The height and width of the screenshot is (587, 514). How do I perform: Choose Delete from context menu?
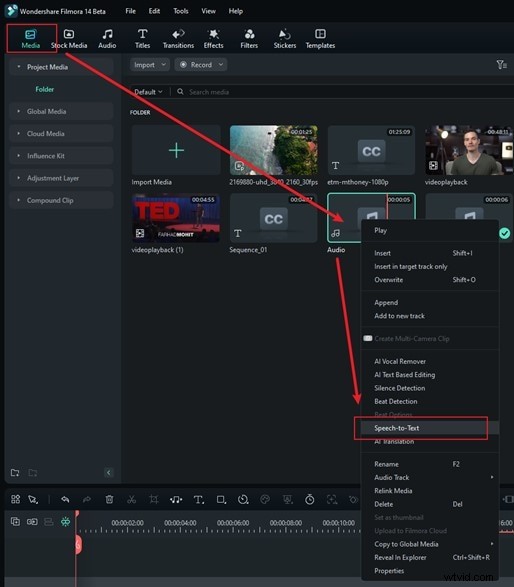430,504
